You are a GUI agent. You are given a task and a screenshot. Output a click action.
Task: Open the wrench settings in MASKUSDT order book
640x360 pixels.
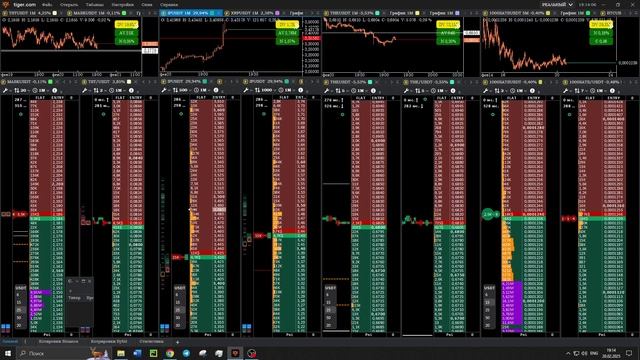[x=5, y=90]
